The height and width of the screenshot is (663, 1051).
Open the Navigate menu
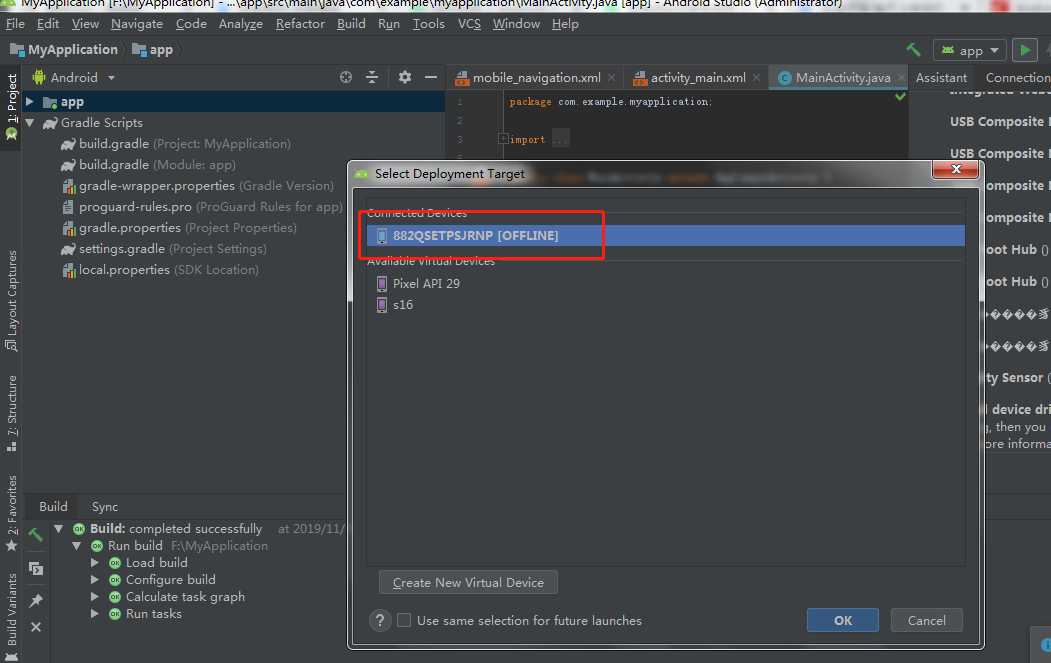pos(137,23)
